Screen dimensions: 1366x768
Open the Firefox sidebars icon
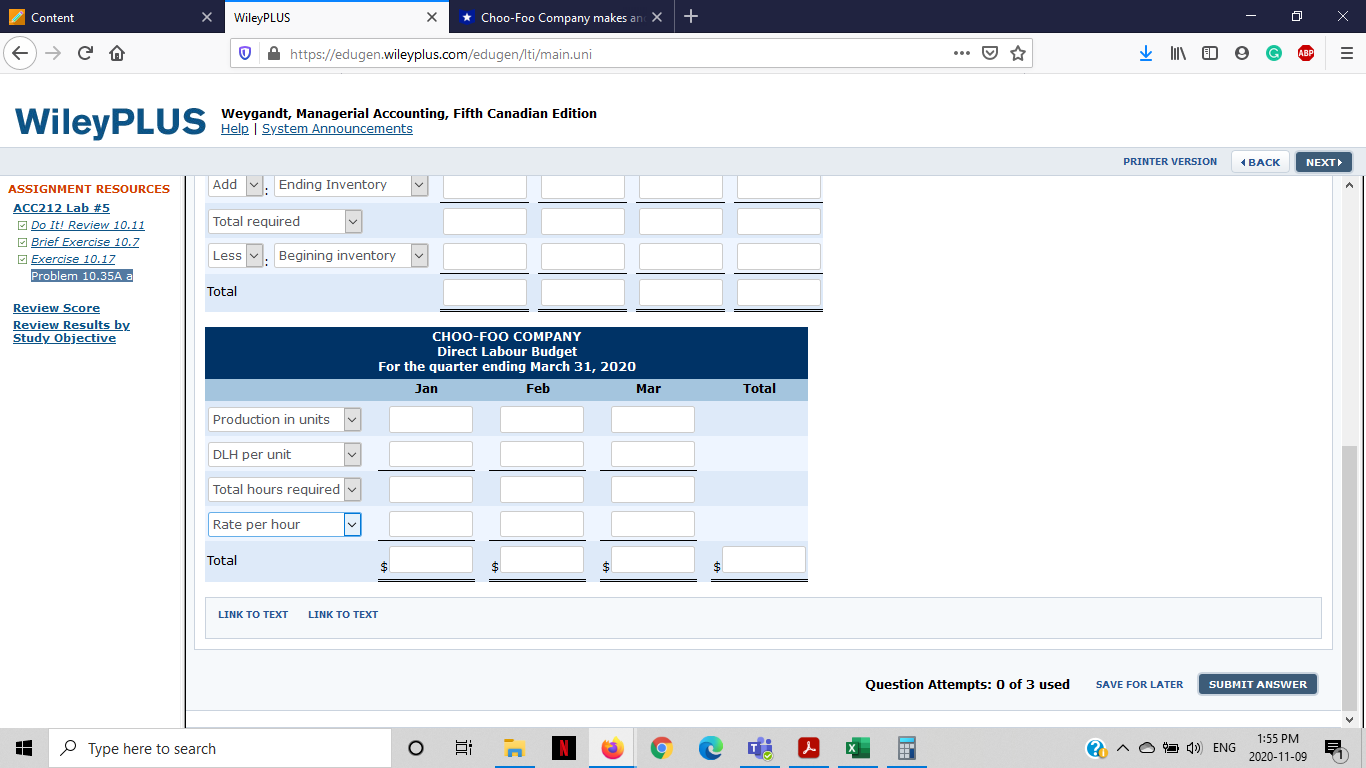[x=1210, y=52]
